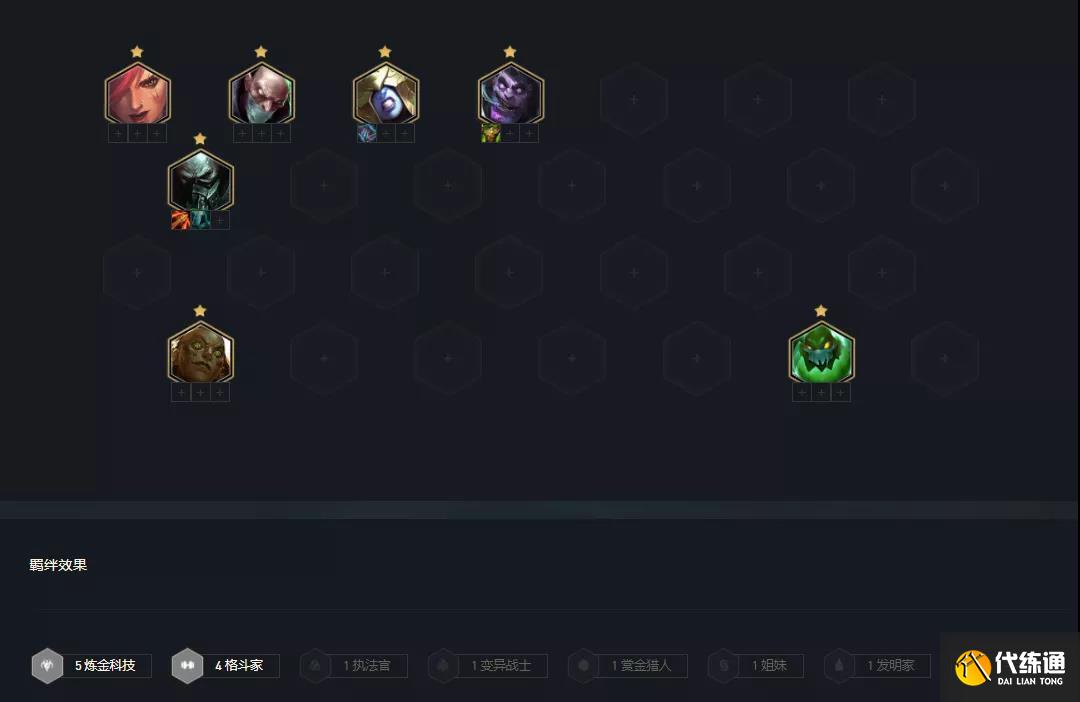The height and width of the screenshot is (702, 1080).
Task: Toggle the gold star above Illaoi
Action: (x=200, y=311)
